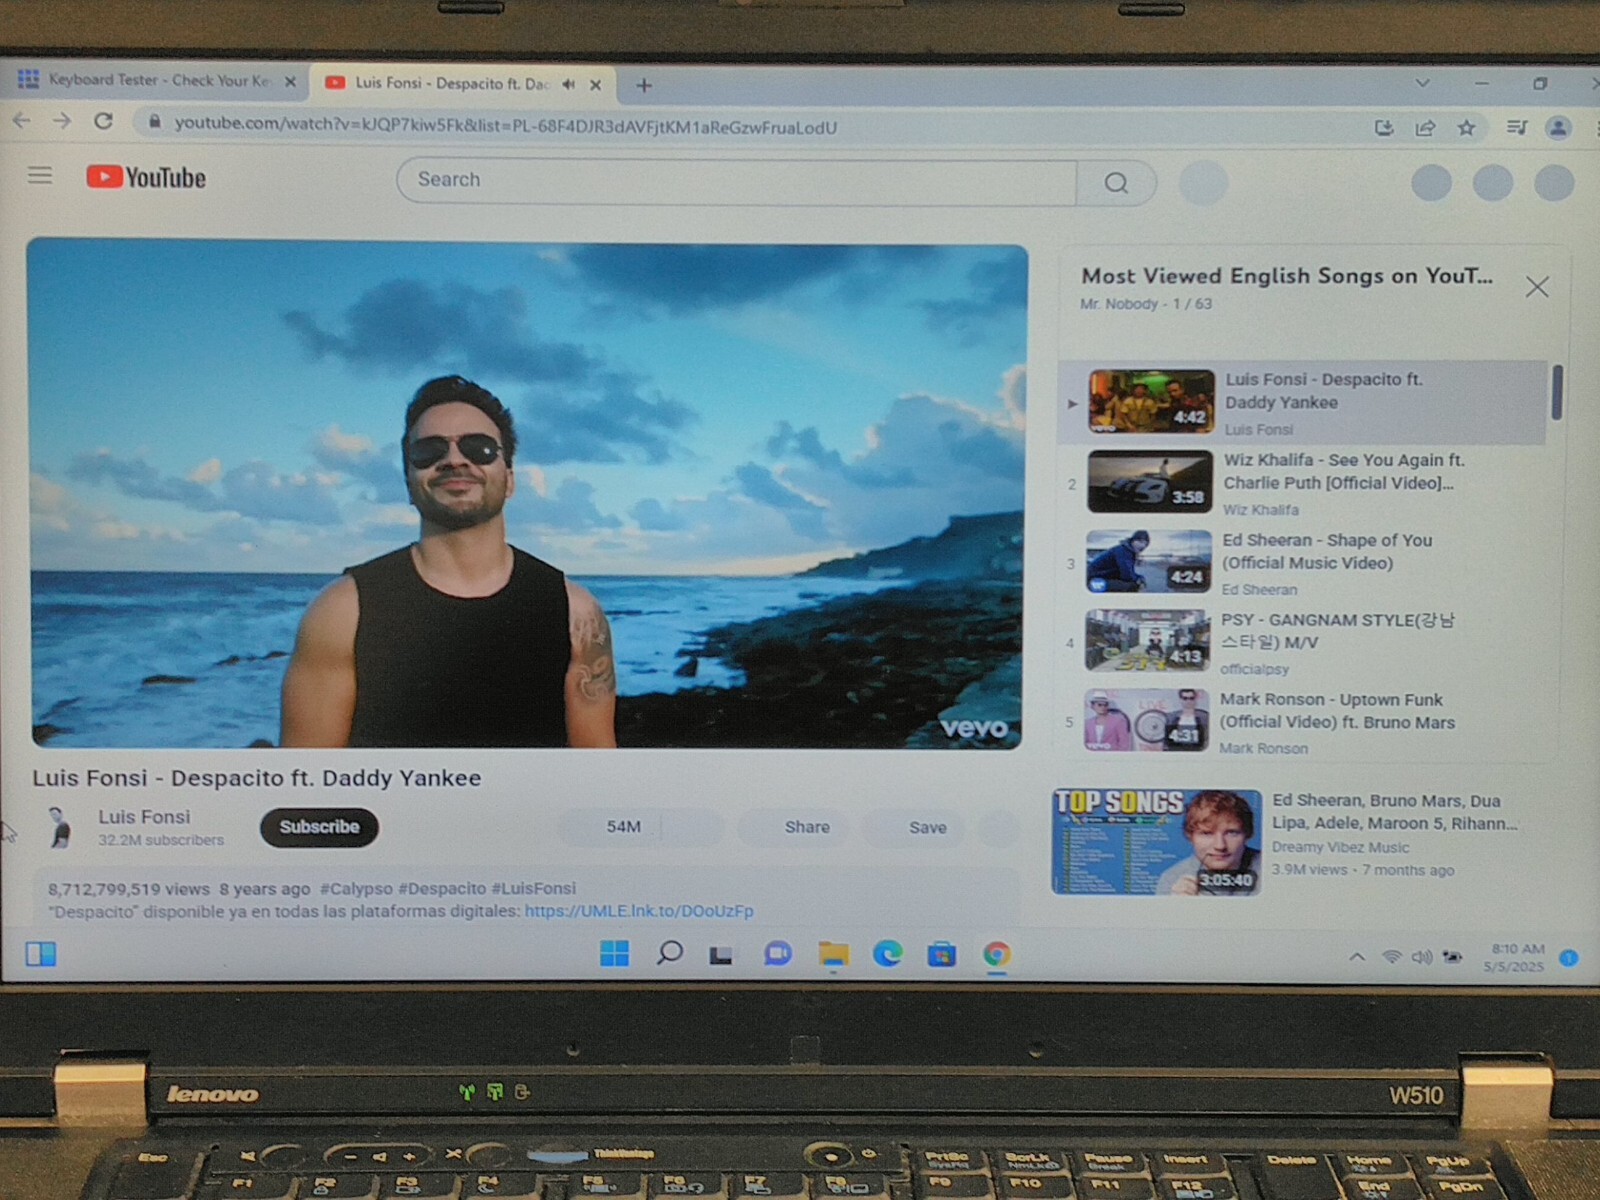Play Ed Sheeran - Shape of You from playlist

click(x=1302, y=562)
